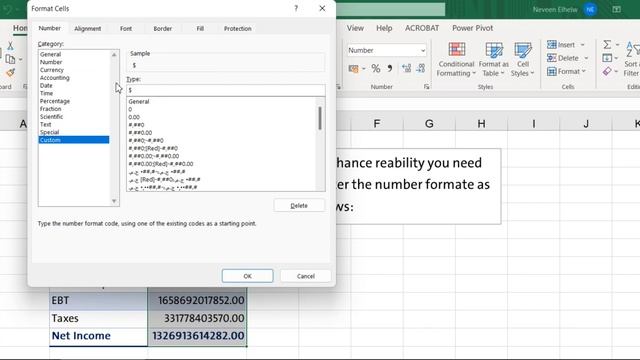
Task: Close the Format Cells dialog
Action: pyautogui.click(x=322, y=8)
